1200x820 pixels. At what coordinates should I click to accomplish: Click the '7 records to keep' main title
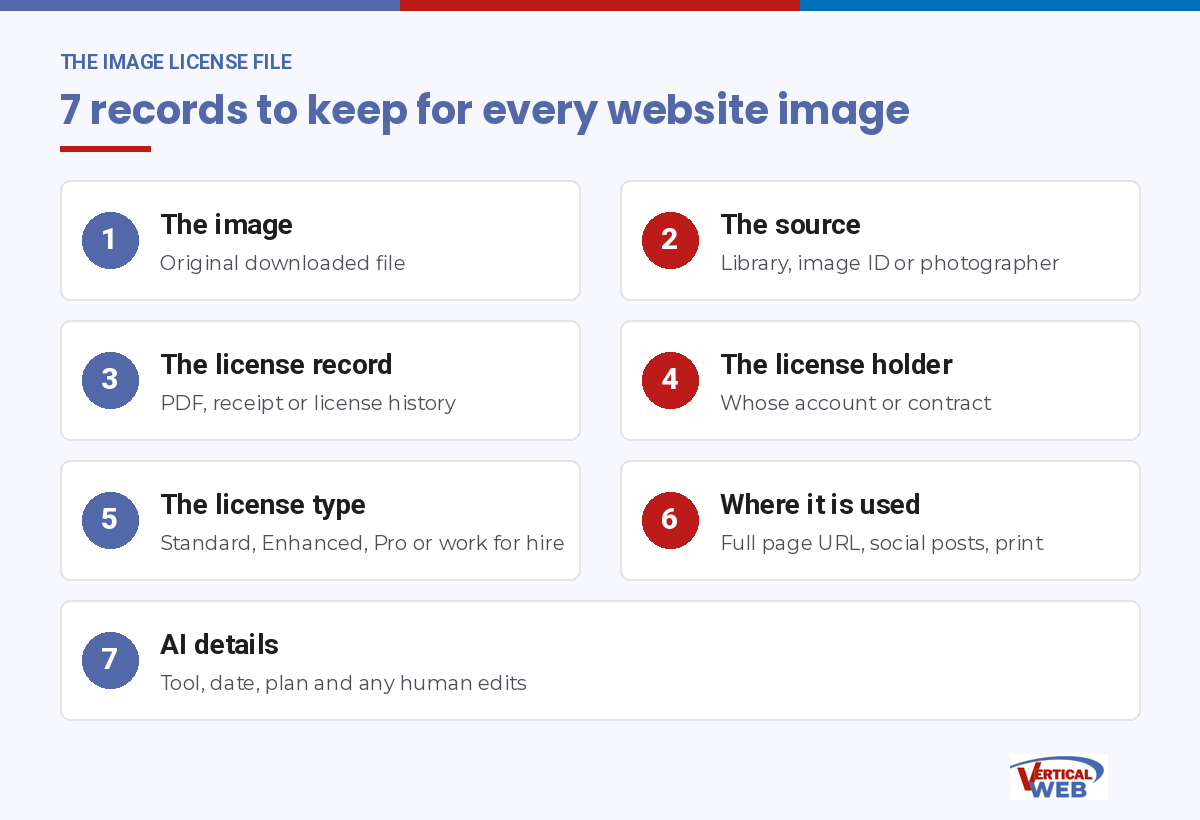coord(485,110)
